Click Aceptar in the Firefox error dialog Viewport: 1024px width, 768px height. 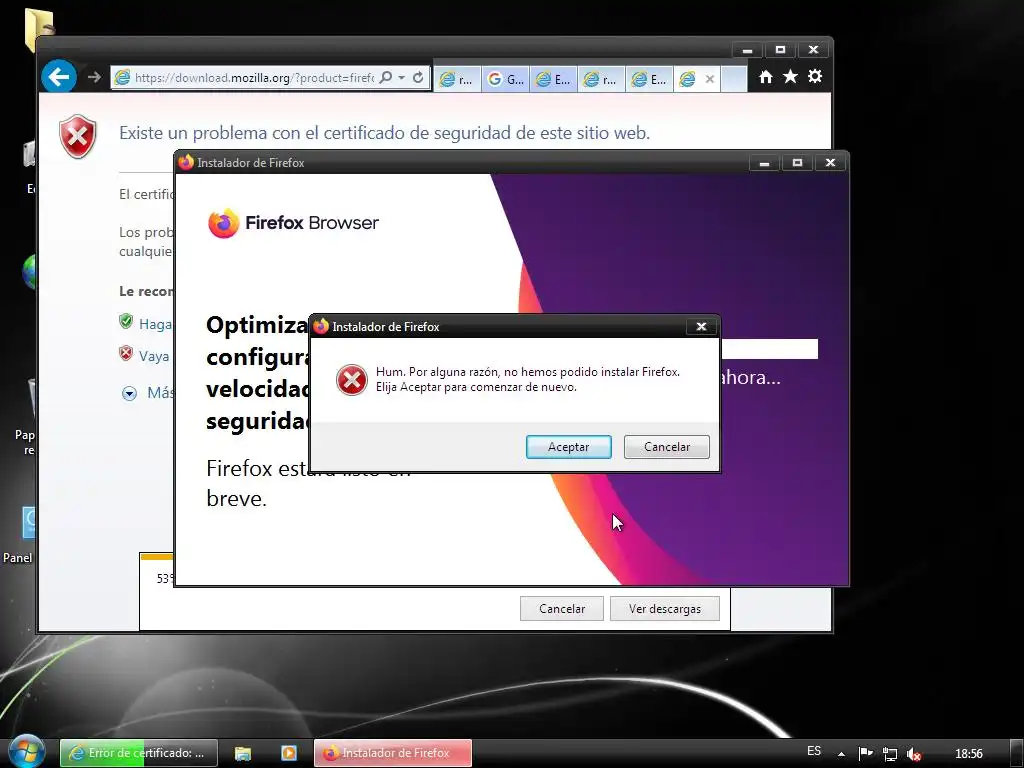click(x=568, y=447)
